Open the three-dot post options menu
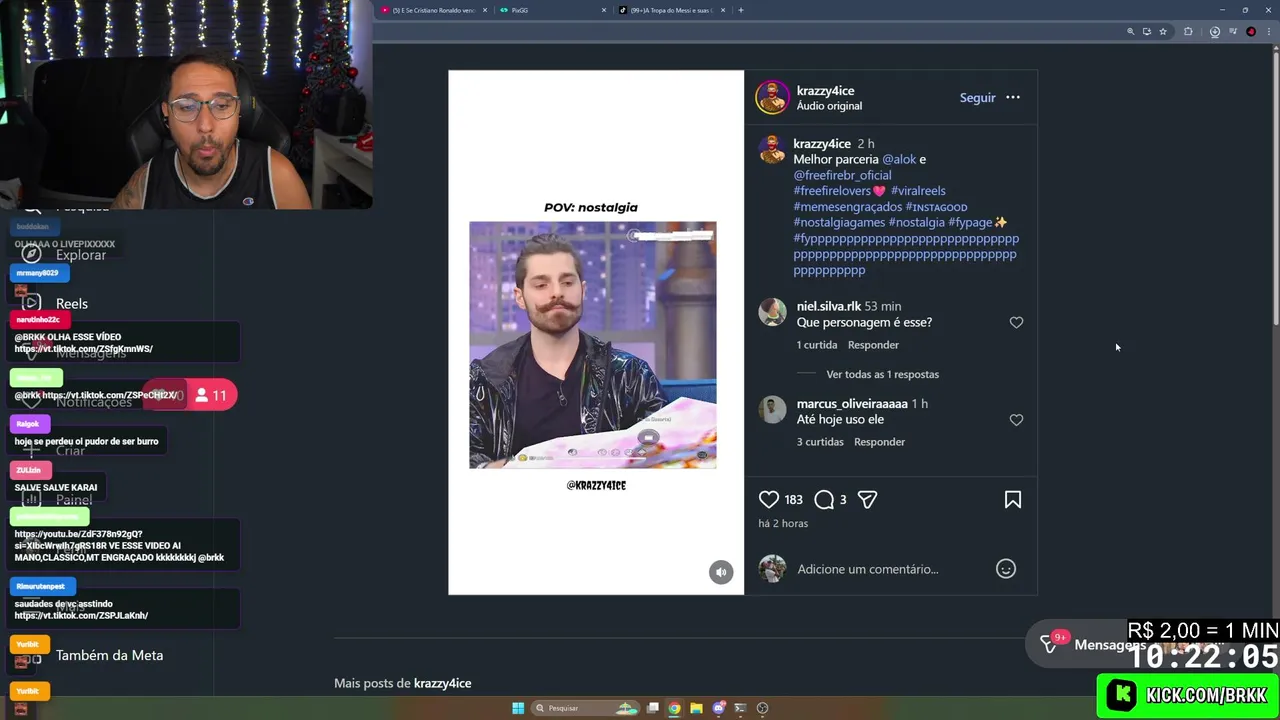1280x720 pixels. tap(1013, 97)
